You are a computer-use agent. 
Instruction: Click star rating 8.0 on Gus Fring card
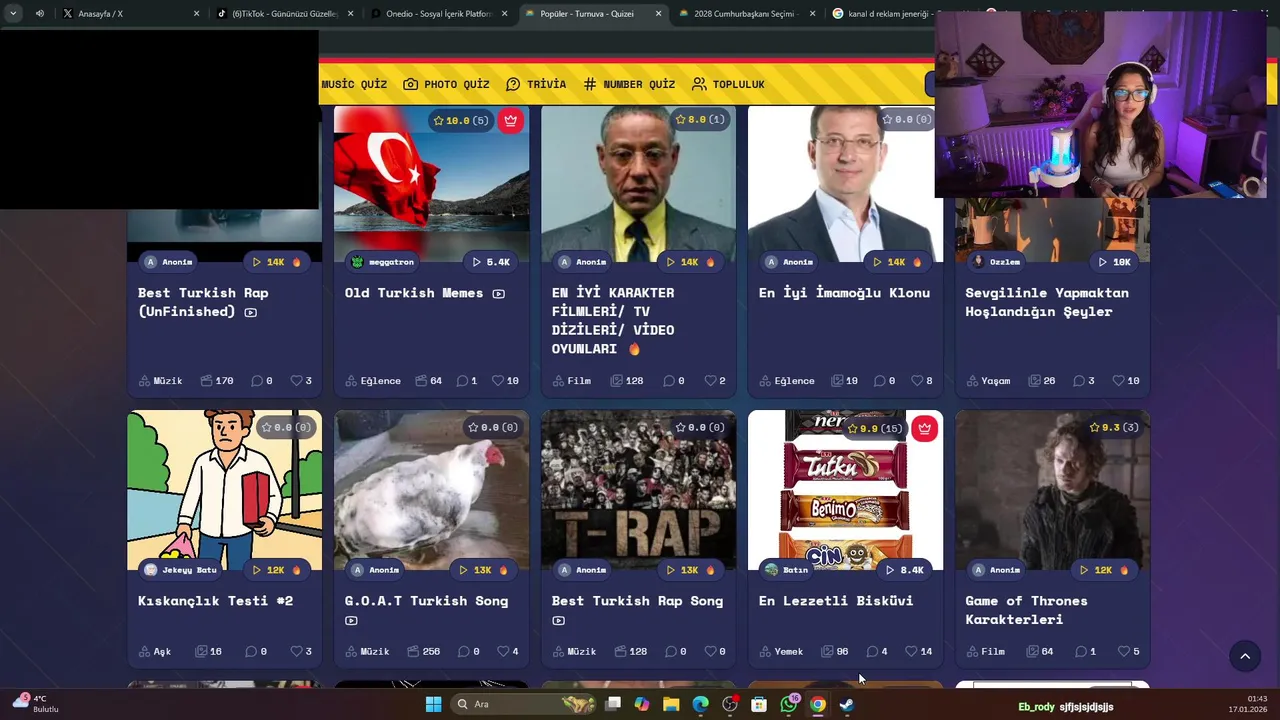(x=699, y=120)
